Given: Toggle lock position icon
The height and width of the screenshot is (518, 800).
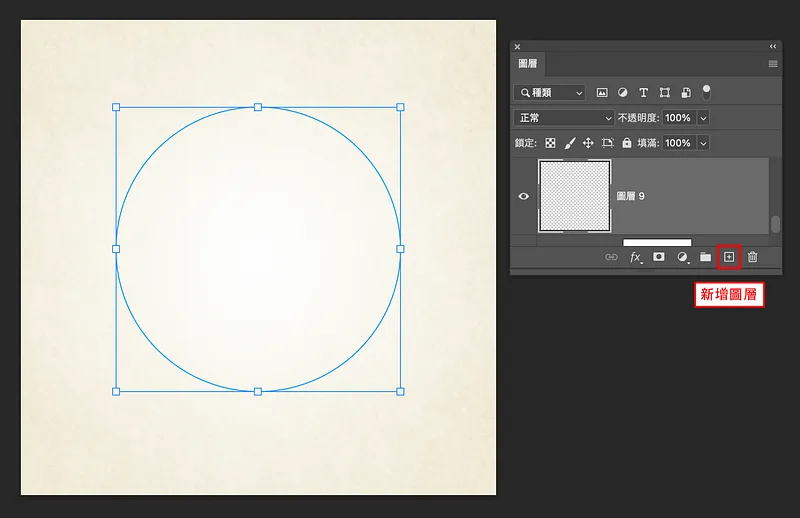Looking at the screenshot, I should click(x=588, y=143).
